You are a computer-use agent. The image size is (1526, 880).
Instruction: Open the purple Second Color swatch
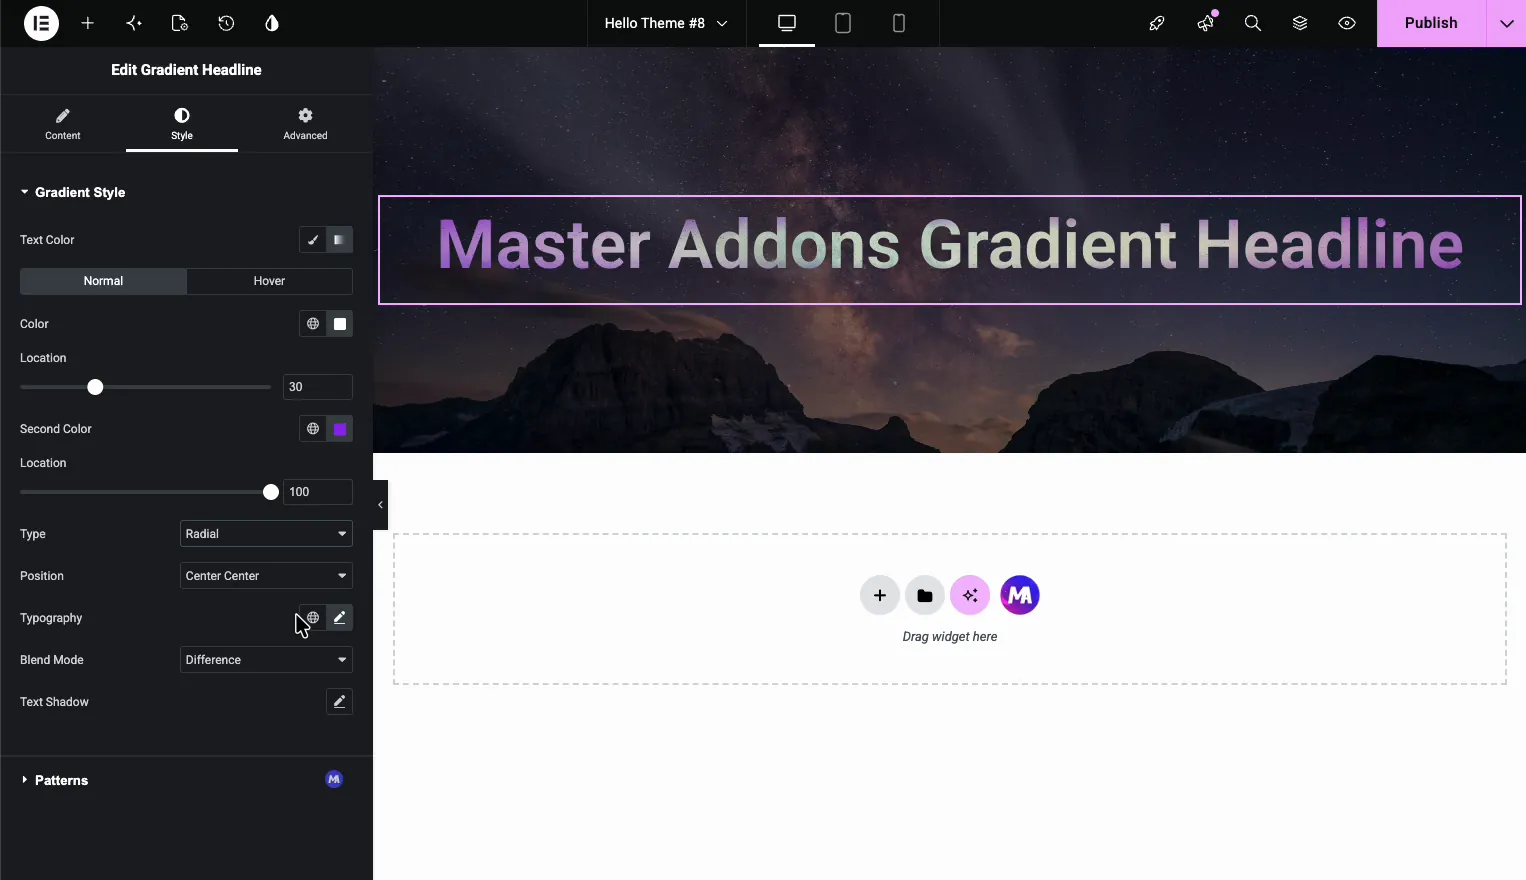coord(340,429)
